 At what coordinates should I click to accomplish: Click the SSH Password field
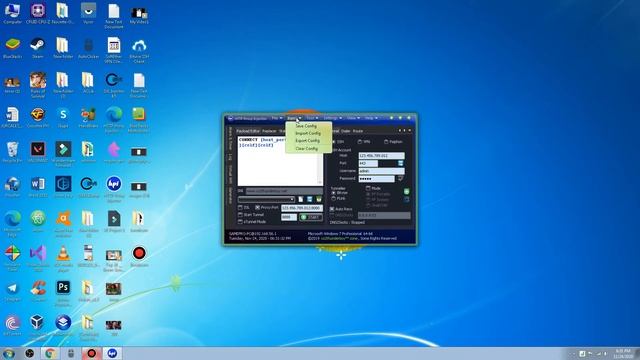pyautogui.click(x=376, y=179)
